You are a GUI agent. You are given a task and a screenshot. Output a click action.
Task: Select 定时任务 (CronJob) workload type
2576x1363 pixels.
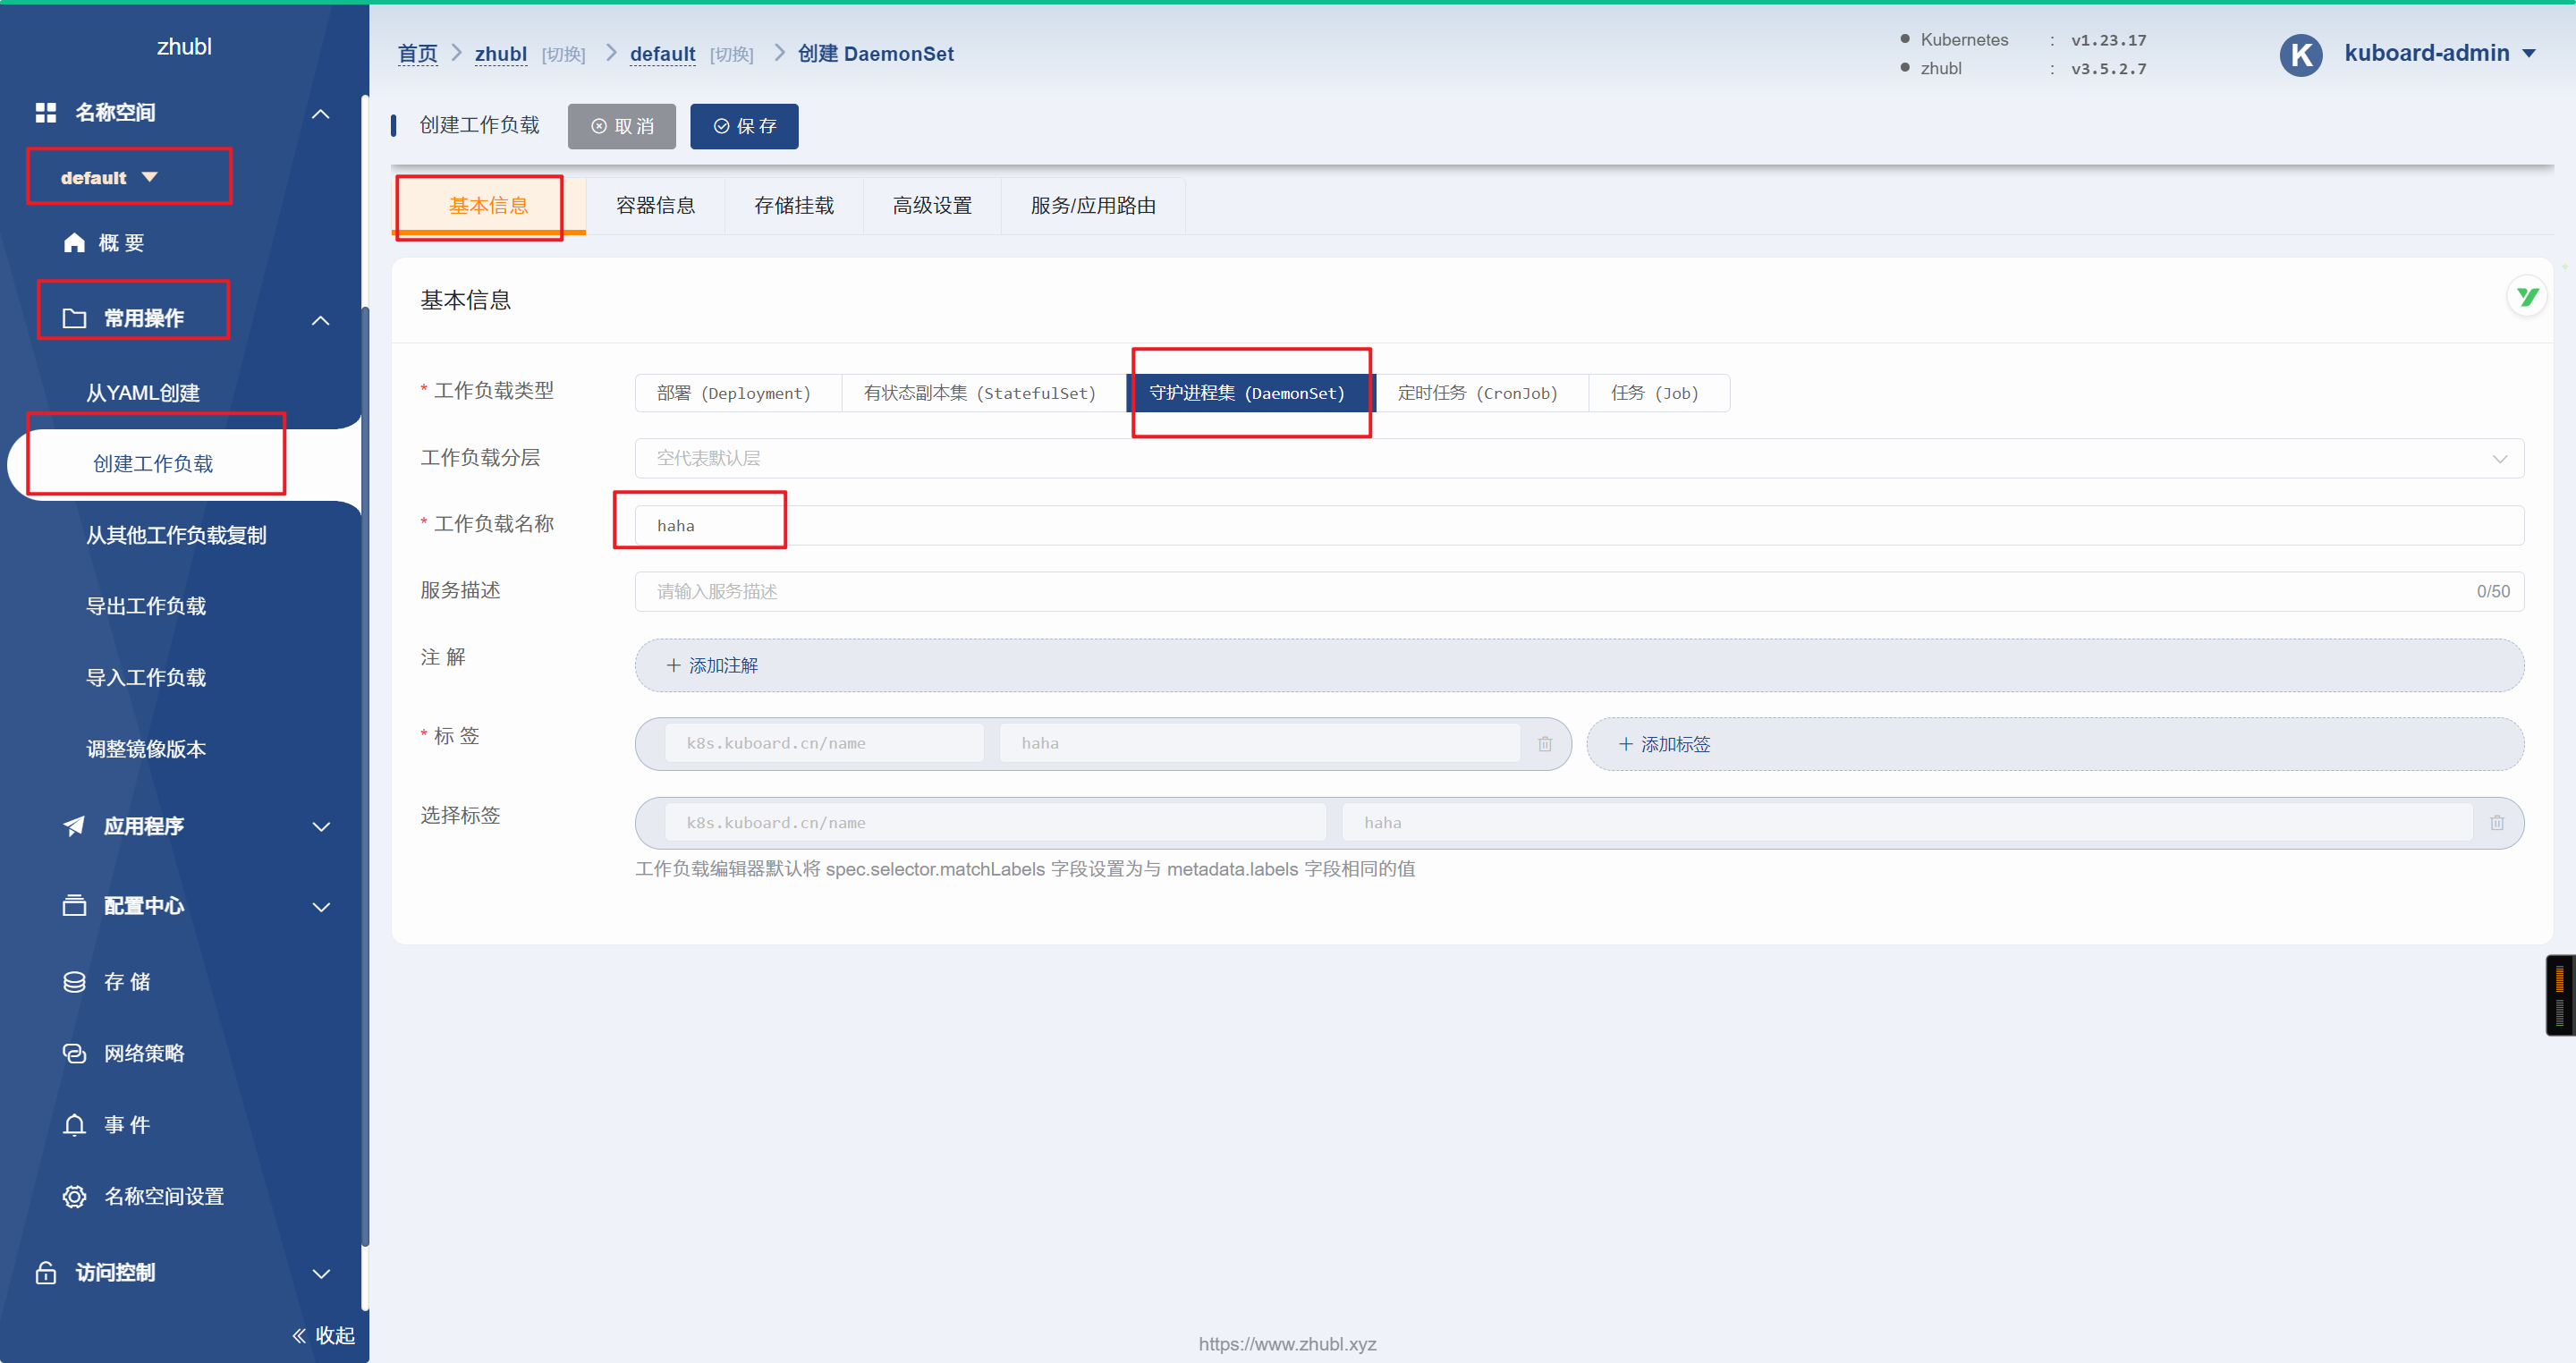point(1481,393)
